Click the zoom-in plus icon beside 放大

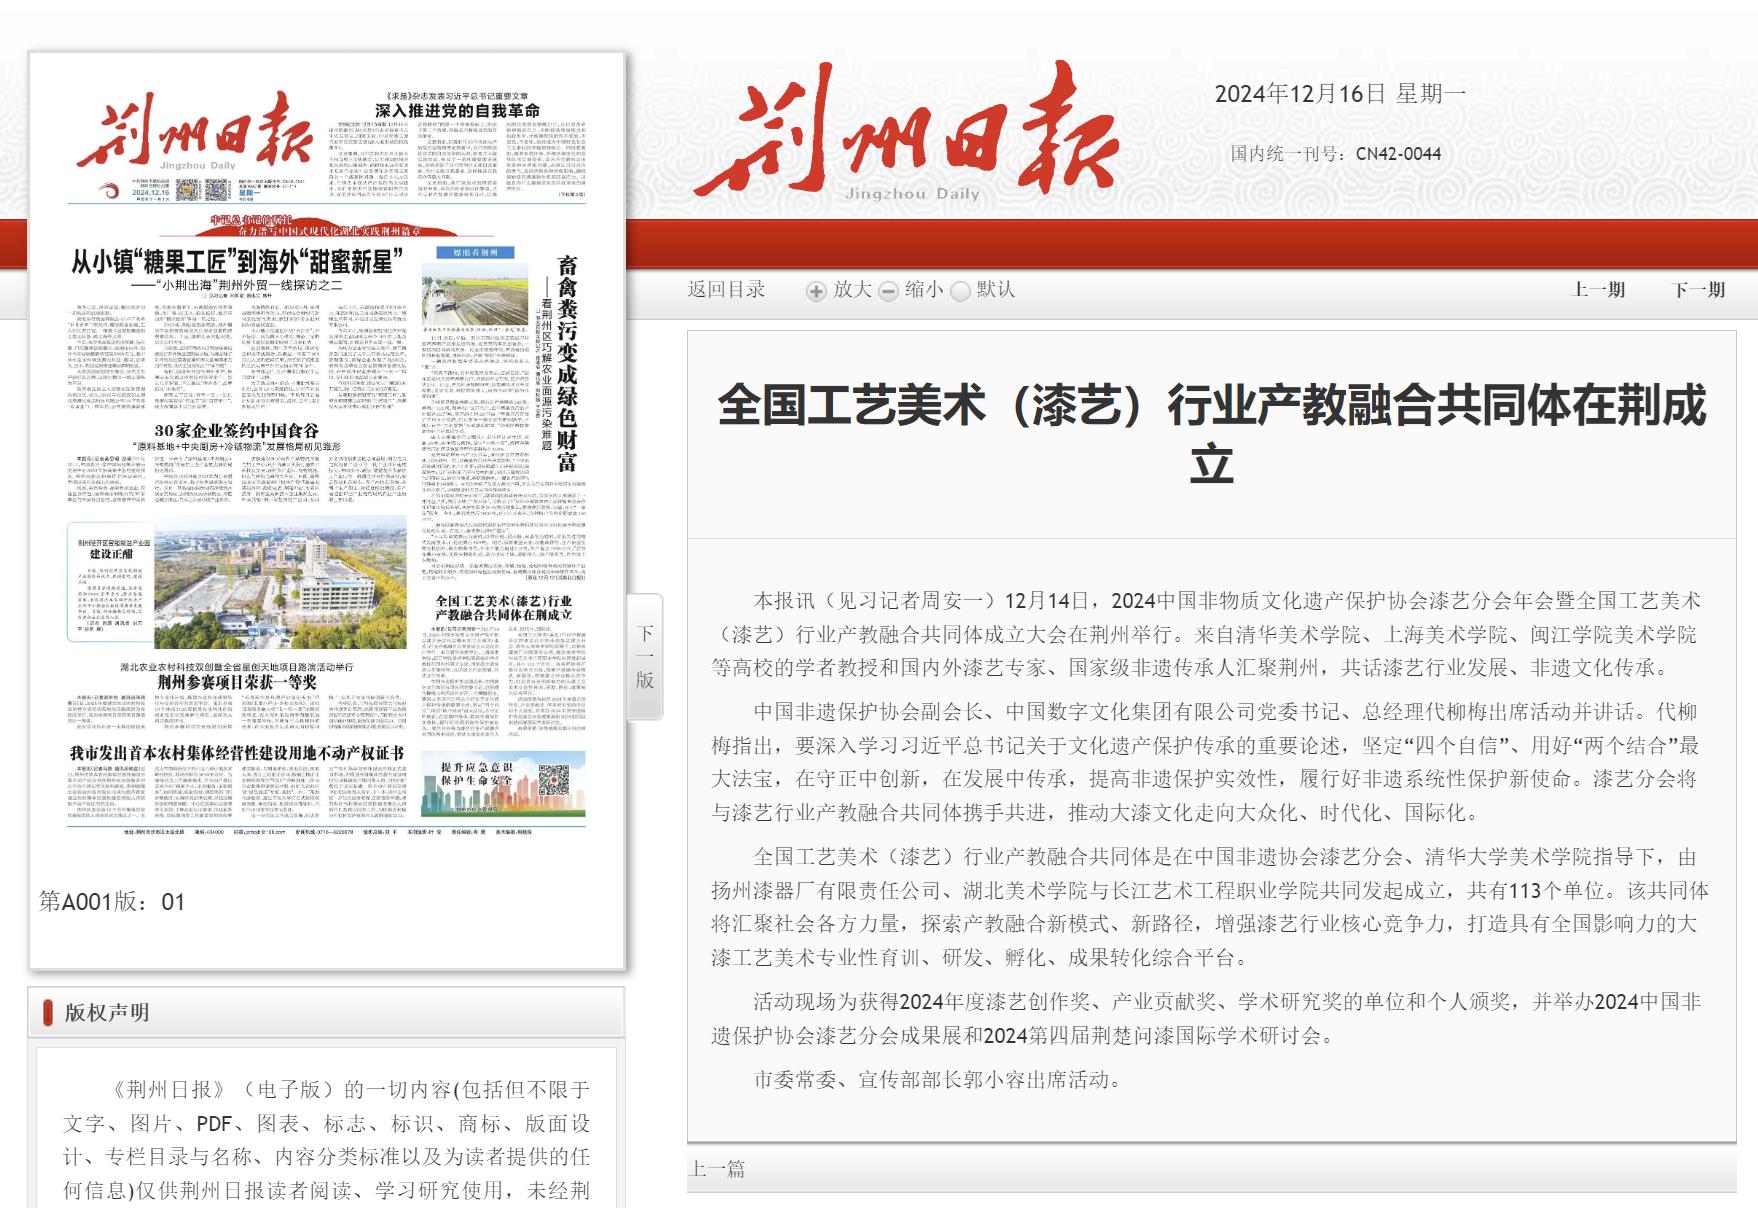tap(817, 291)
